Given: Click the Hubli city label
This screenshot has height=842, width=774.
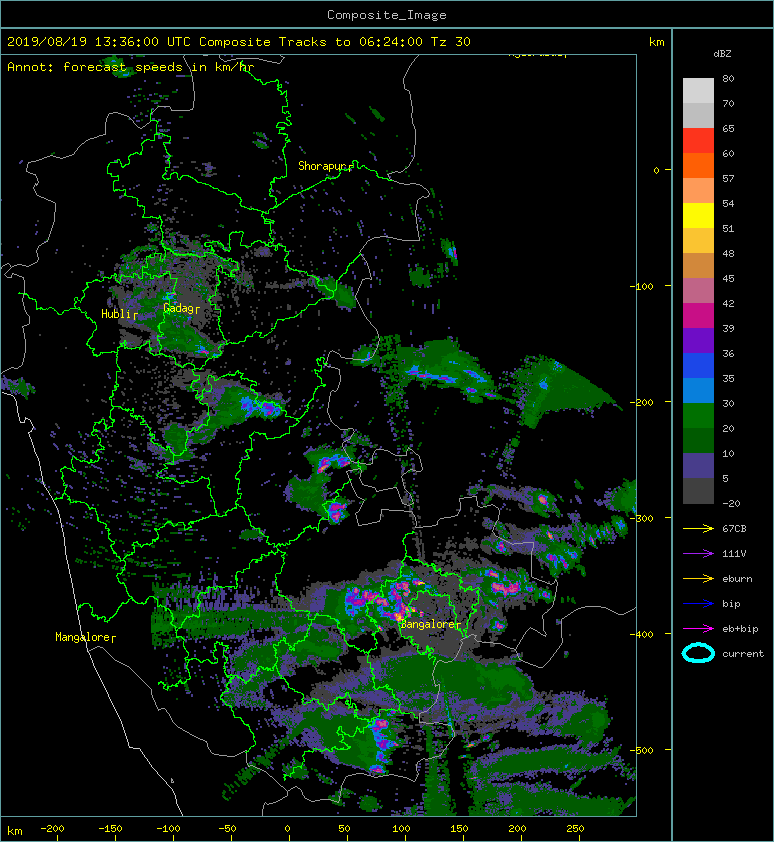Looking at the screenshot, I should [117, 314].
